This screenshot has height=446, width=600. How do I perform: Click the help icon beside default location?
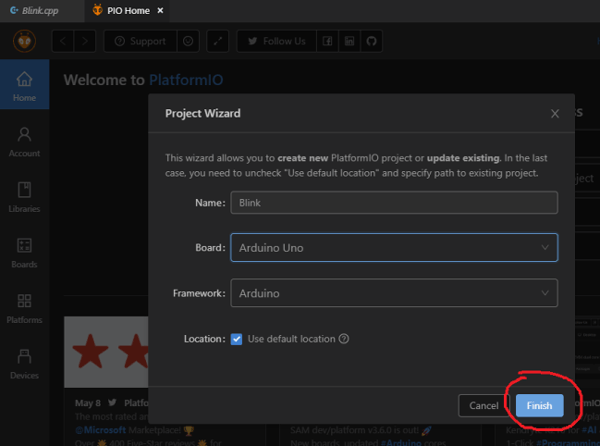click(x=344, y=339)
